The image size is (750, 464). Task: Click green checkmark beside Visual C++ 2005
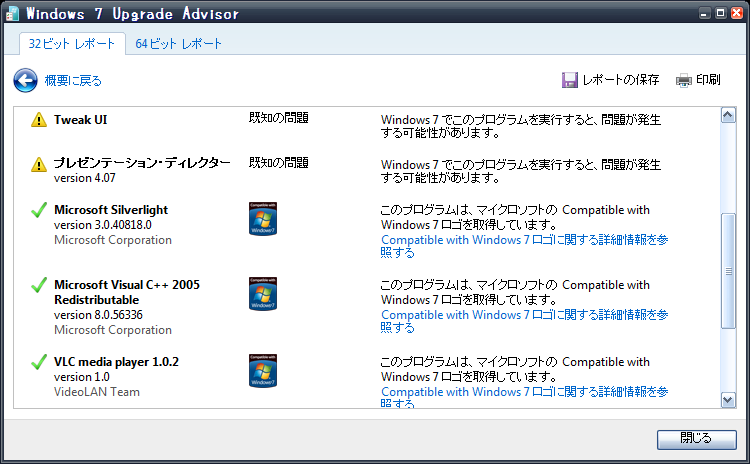tap(39, 285)
